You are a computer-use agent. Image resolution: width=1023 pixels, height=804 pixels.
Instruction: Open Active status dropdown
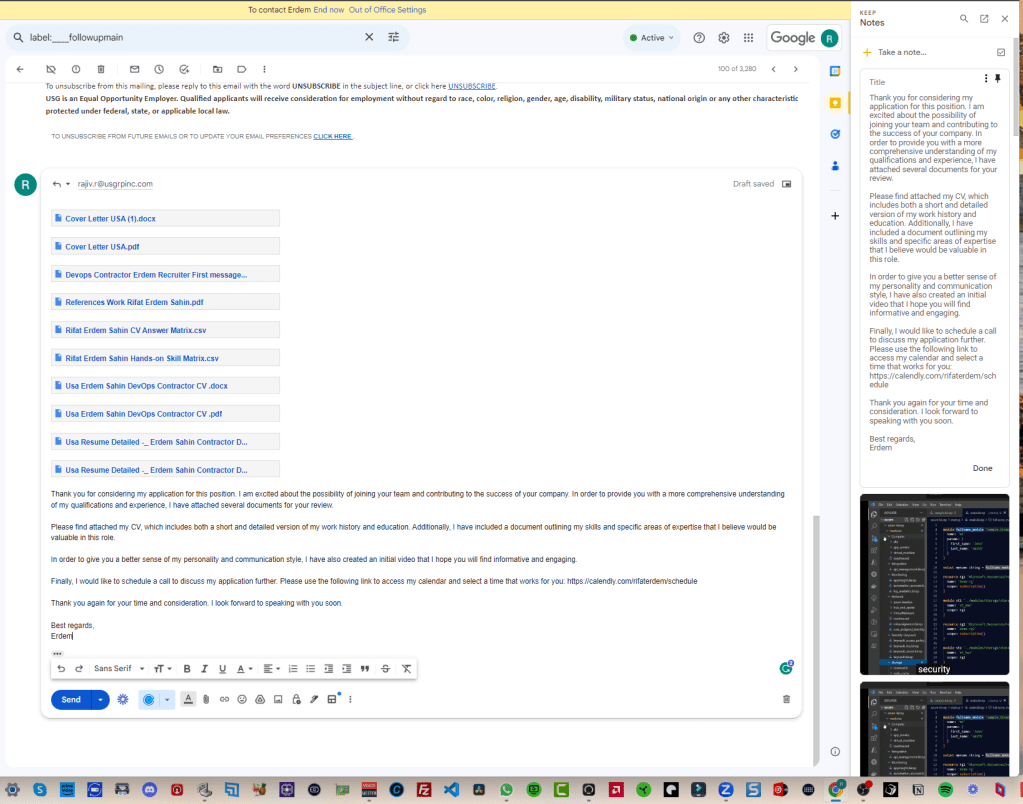[651, 38]
